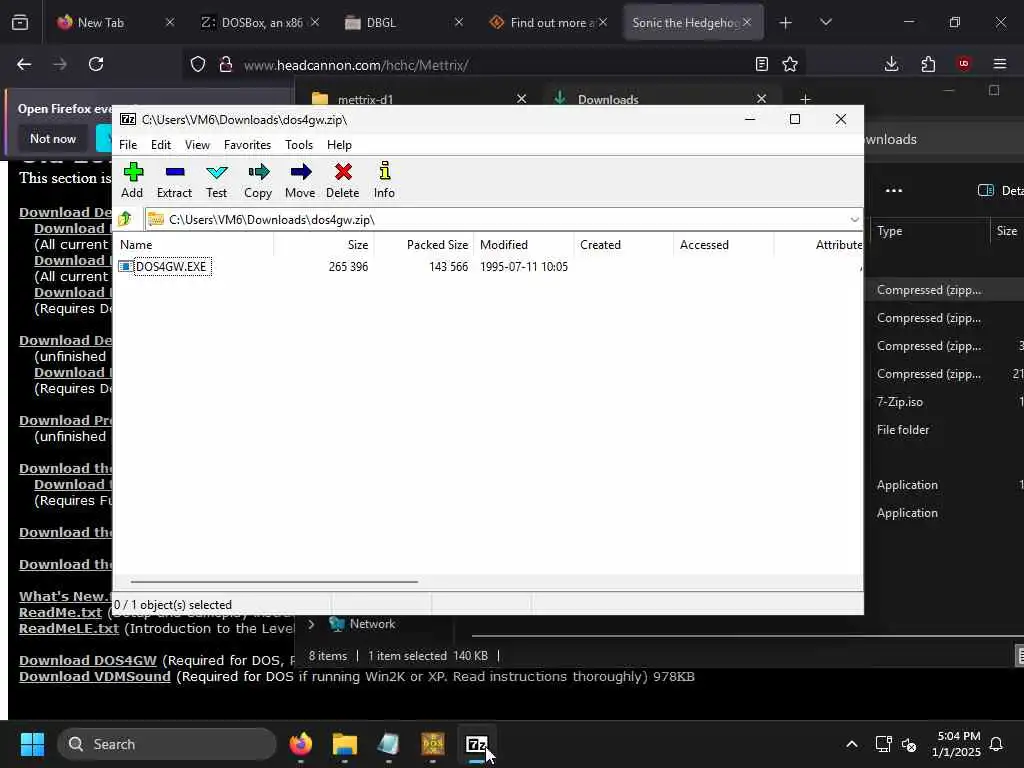Sort by the Size column in 7-Zip
This screenshot has height=768, width=1024.
tap(324, 245)
